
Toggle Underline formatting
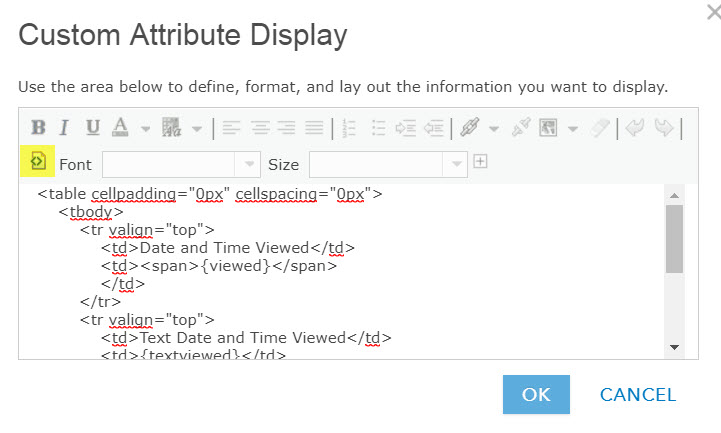[x=93, y=127]
